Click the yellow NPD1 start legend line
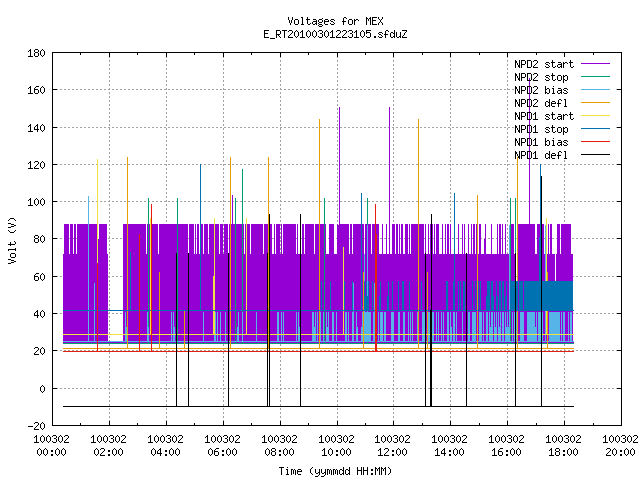 point(595,116)
